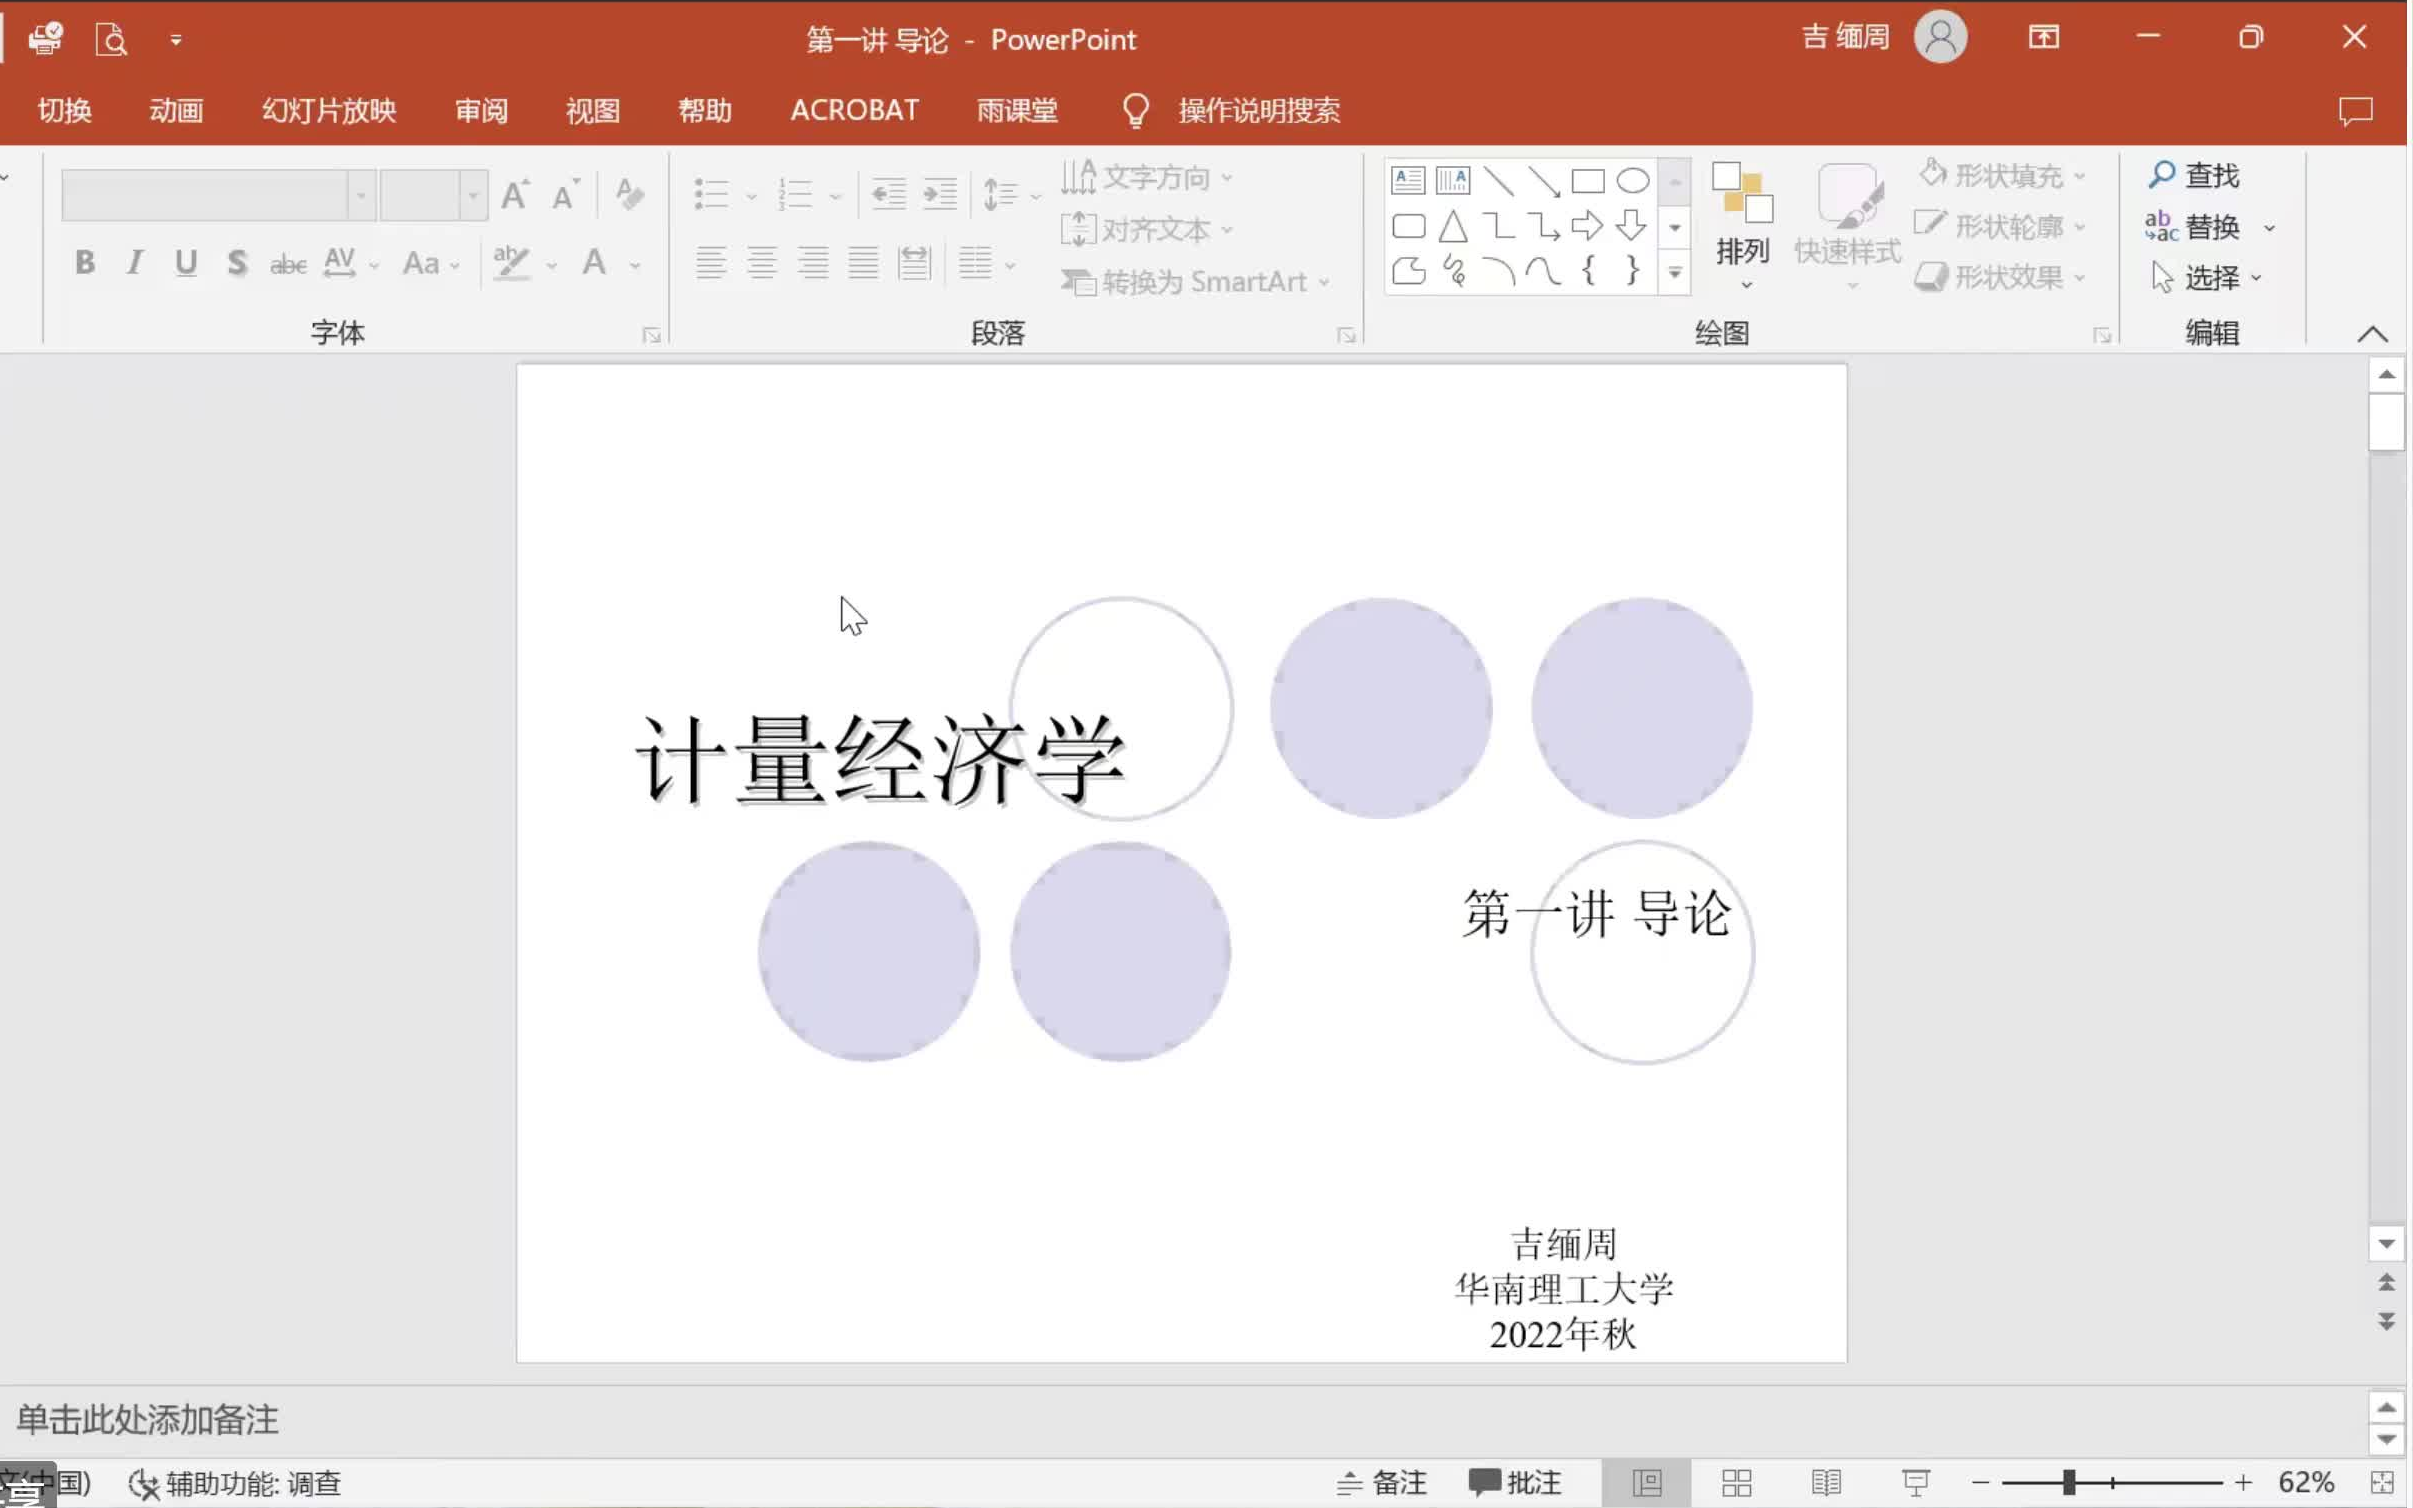Toggle justify text alignment
Image resolution: width=2413 pixels, height=1508 pixels.
click(863, 263)
